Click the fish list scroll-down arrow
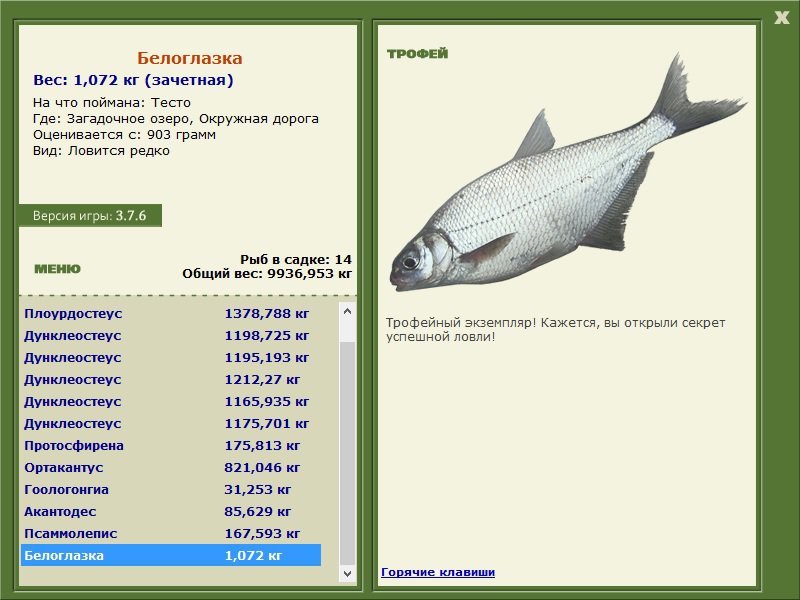800x600 pixels. [x=347, y=573]
